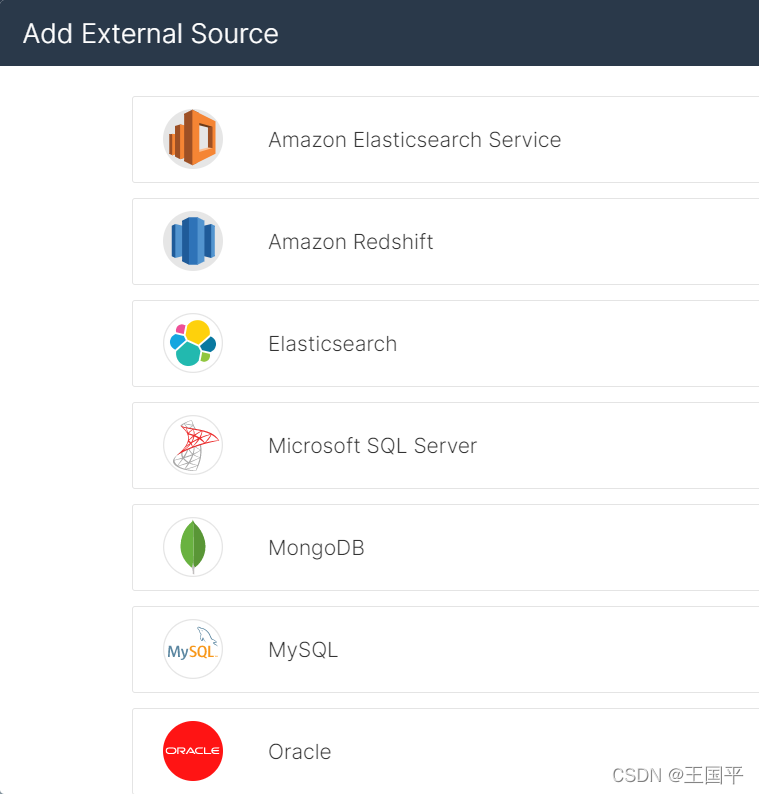Click the red Oracle logo icon

click(x=193, y=750)
